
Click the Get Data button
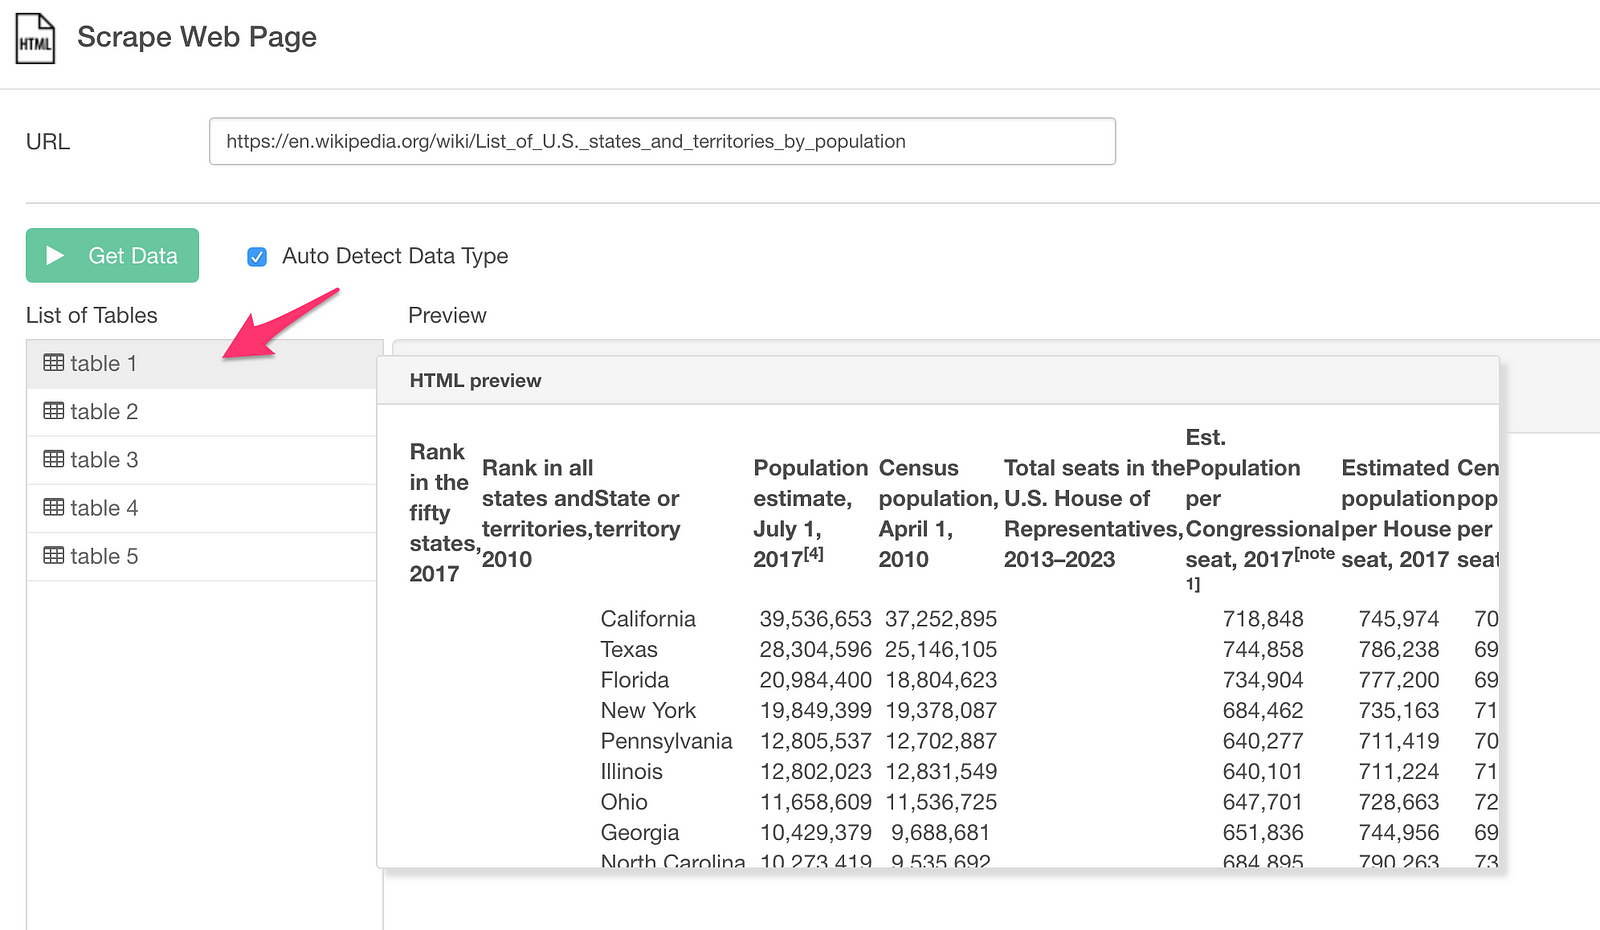point(112,255)
